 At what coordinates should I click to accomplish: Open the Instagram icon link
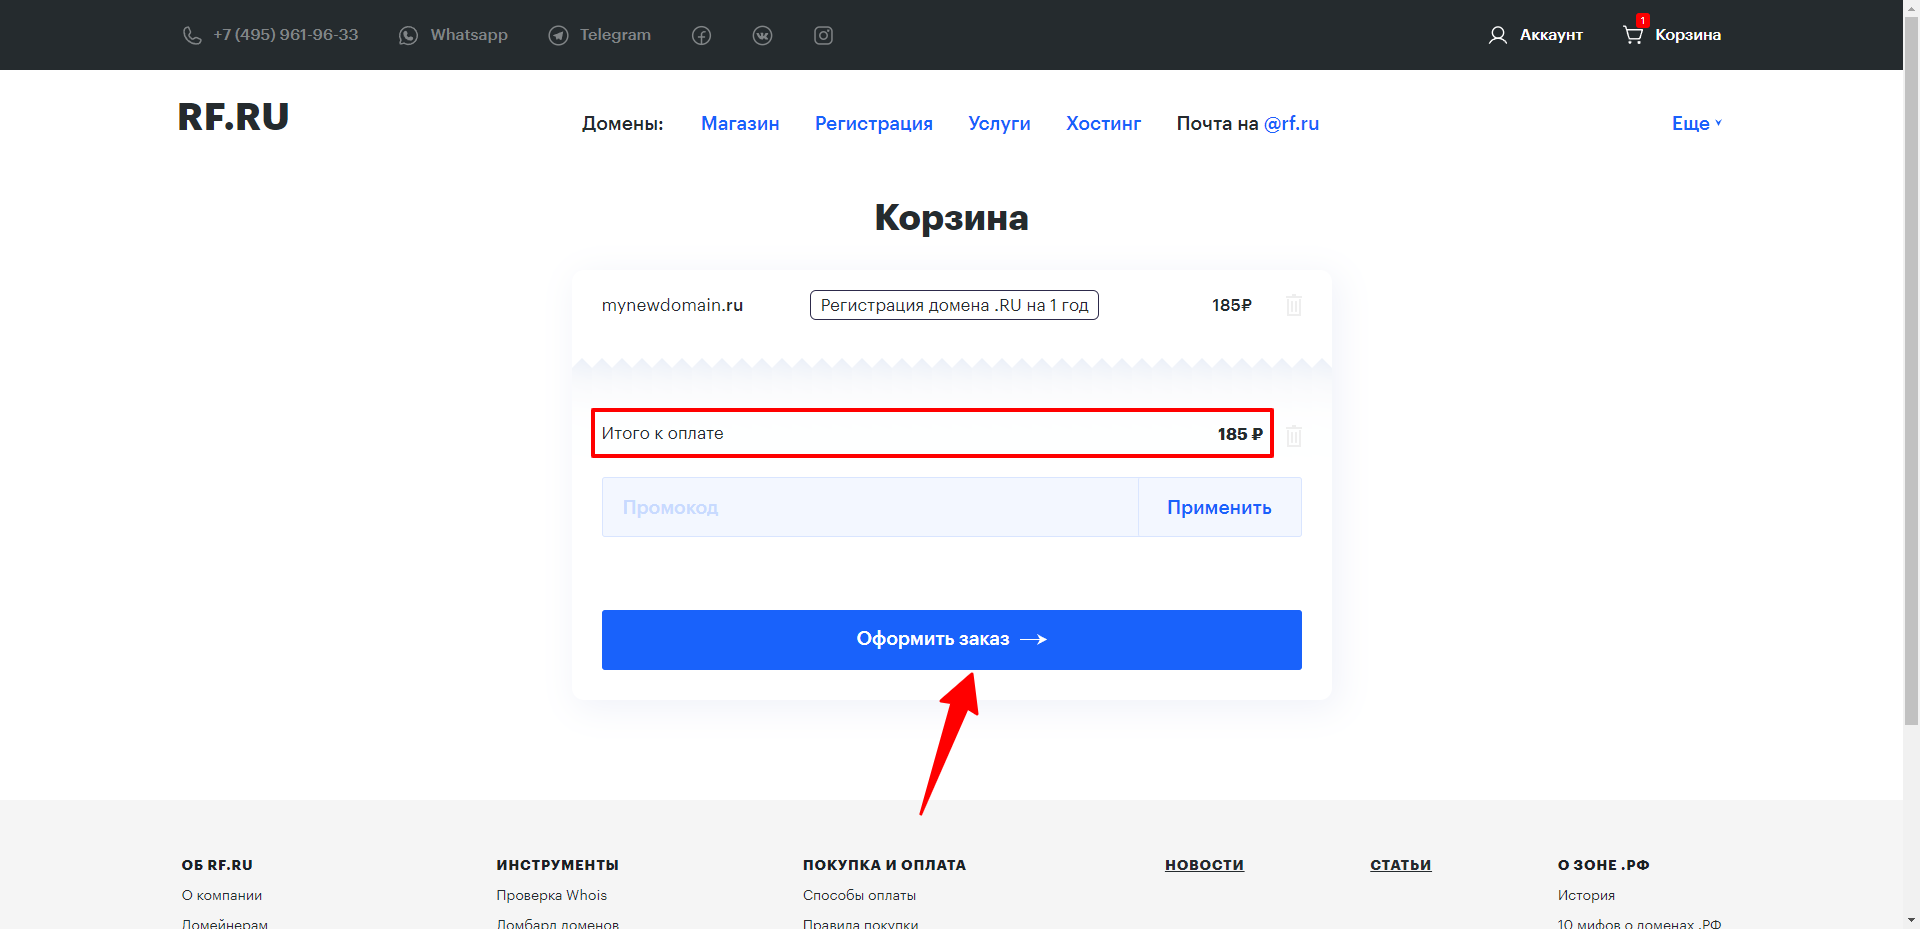coord(823,36)
